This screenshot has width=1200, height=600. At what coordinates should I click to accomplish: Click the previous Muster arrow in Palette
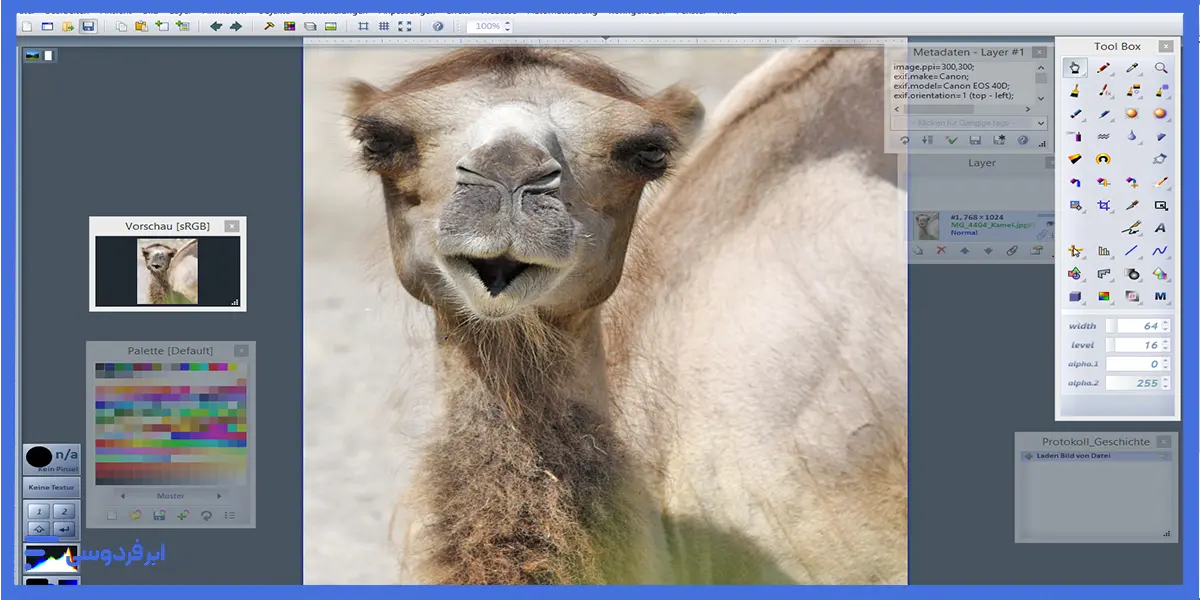(123, 496)
